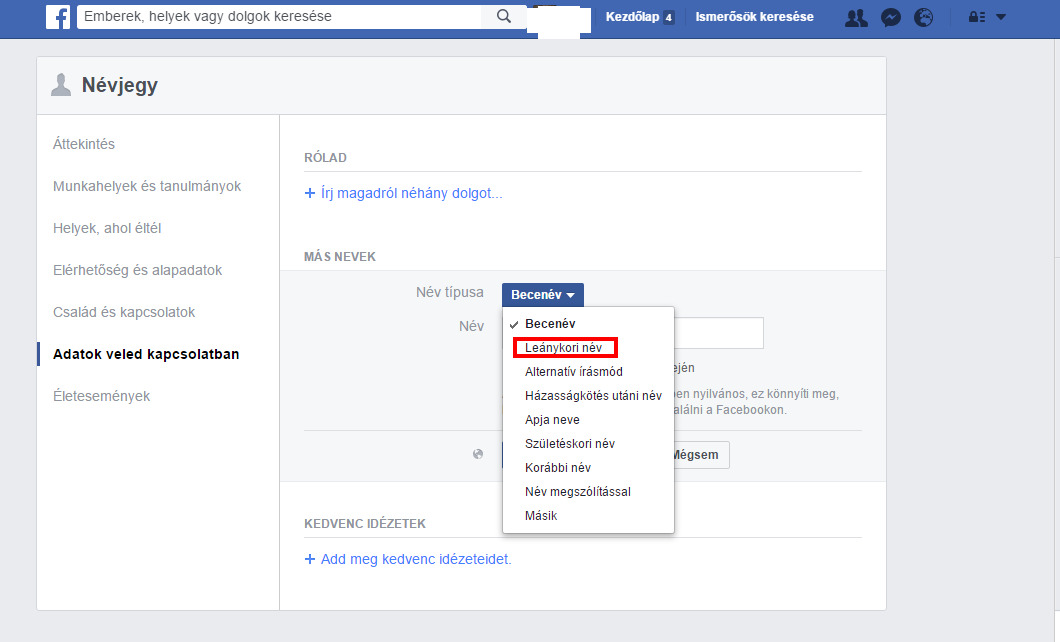
Task: Click the search magnifier icon
Action: click(504, 16)
